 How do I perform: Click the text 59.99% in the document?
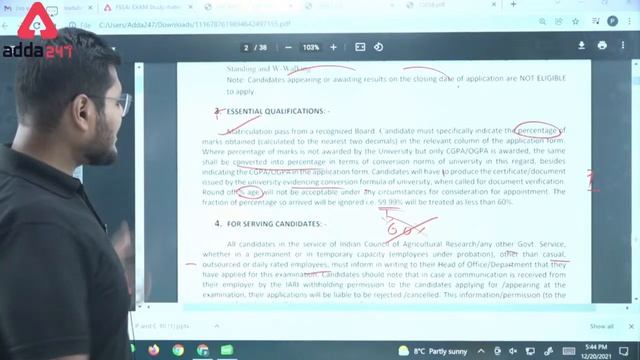[x=390, y=202]
